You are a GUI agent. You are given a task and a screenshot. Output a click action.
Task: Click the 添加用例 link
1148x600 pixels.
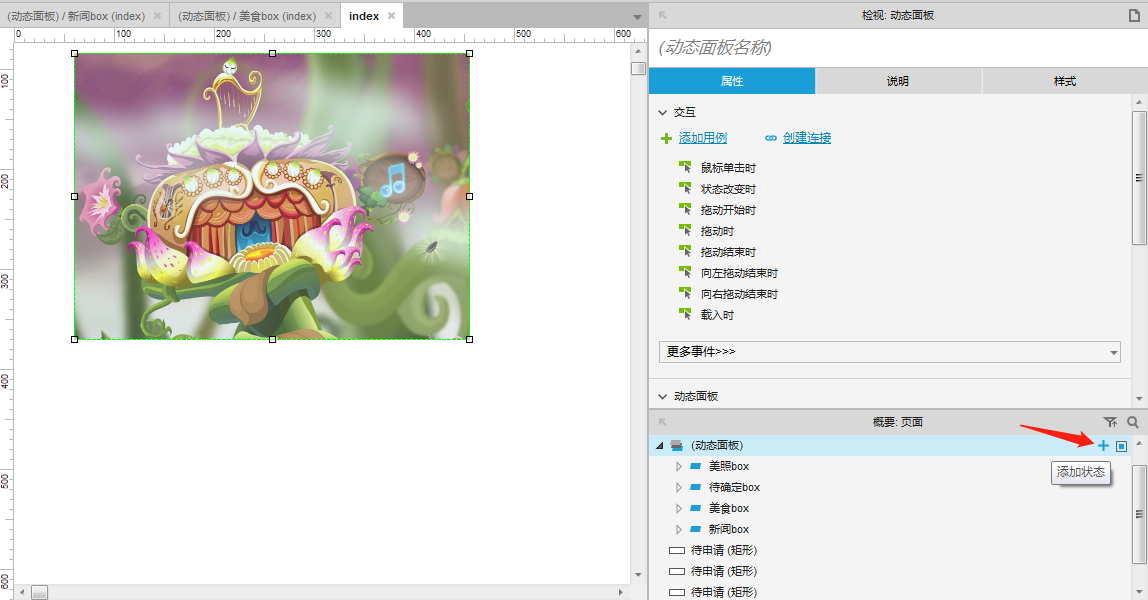[702, 138]
